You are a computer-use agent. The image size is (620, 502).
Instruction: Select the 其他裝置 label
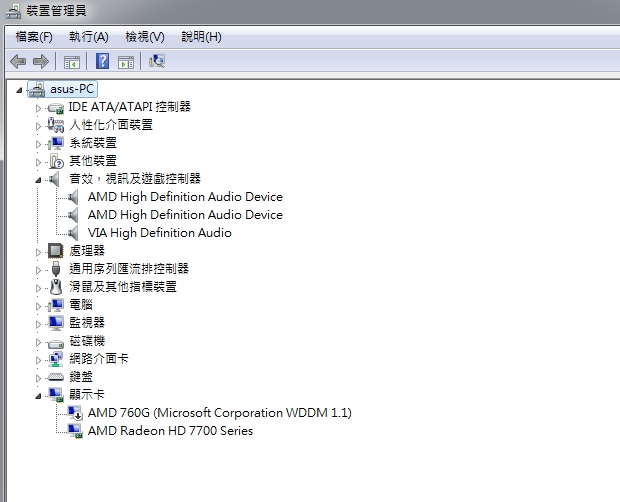[x=93, y=161]
